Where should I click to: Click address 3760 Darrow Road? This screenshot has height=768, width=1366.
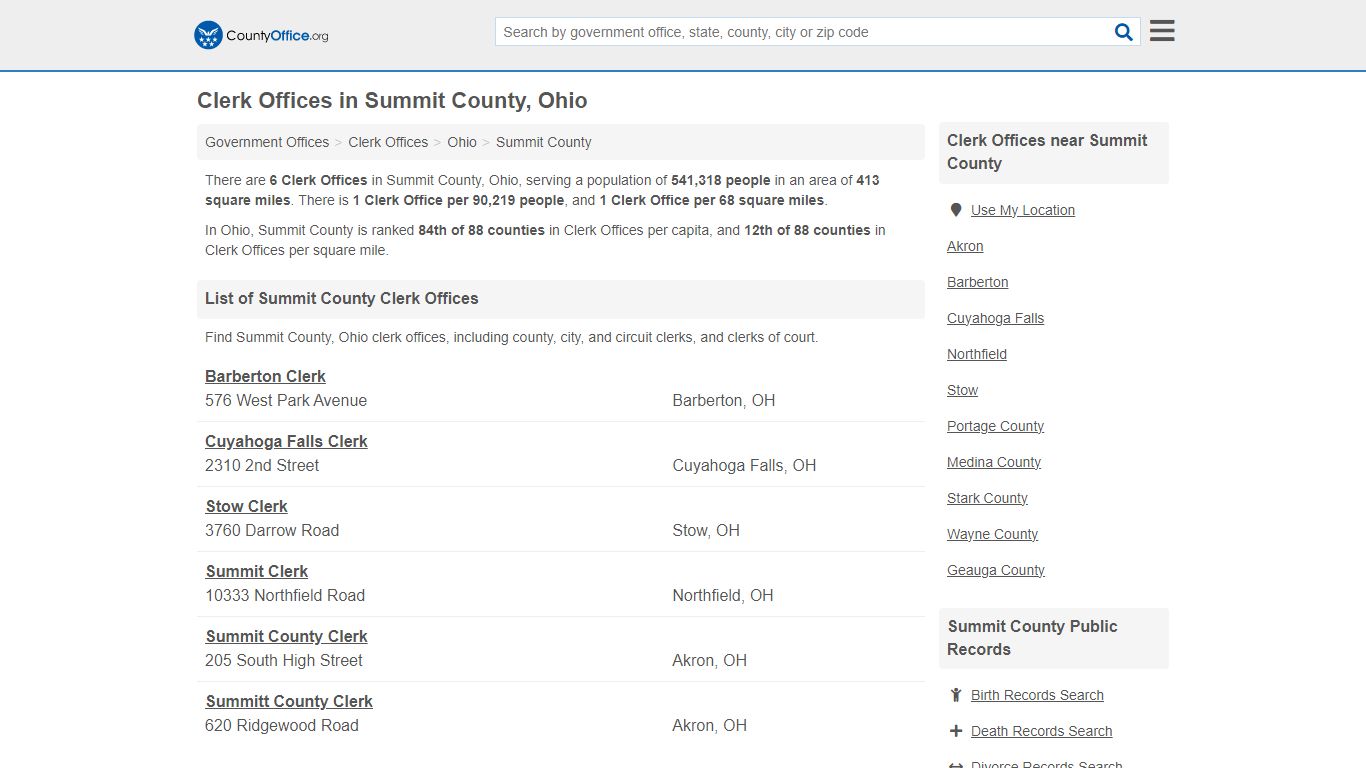click(272, 530)
